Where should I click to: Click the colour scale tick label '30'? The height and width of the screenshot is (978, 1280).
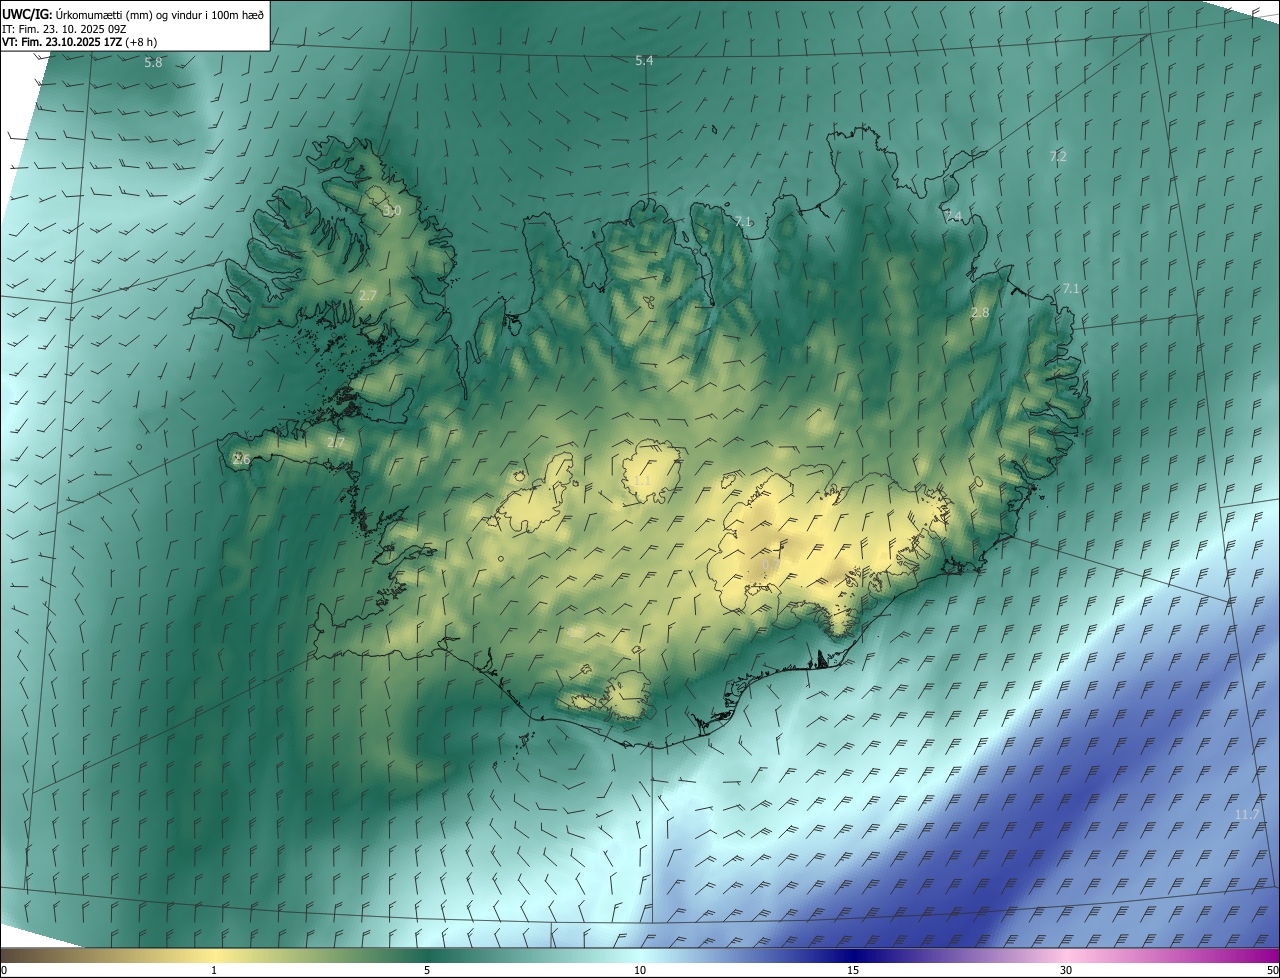(1066, 970)
